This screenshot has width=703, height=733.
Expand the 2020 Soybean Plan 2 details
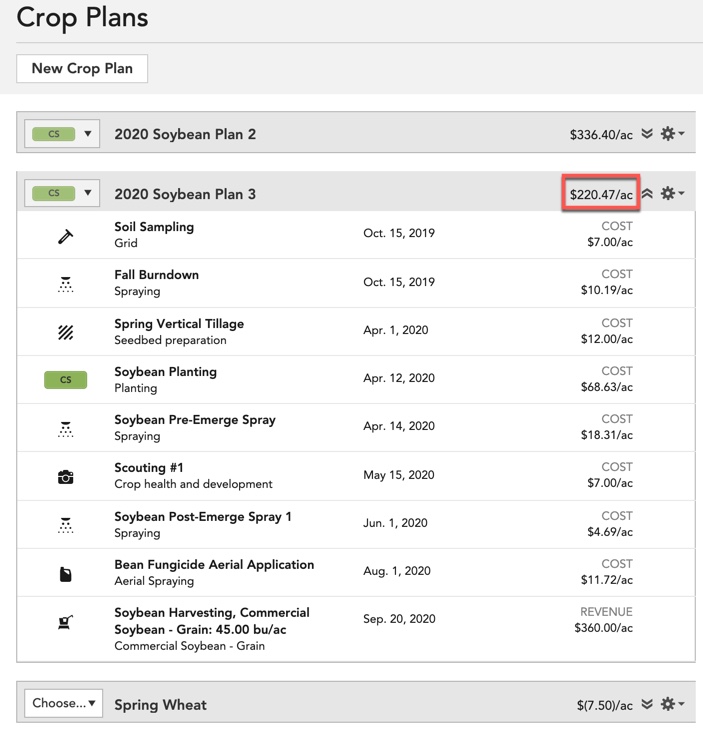(x=647, y=134)
